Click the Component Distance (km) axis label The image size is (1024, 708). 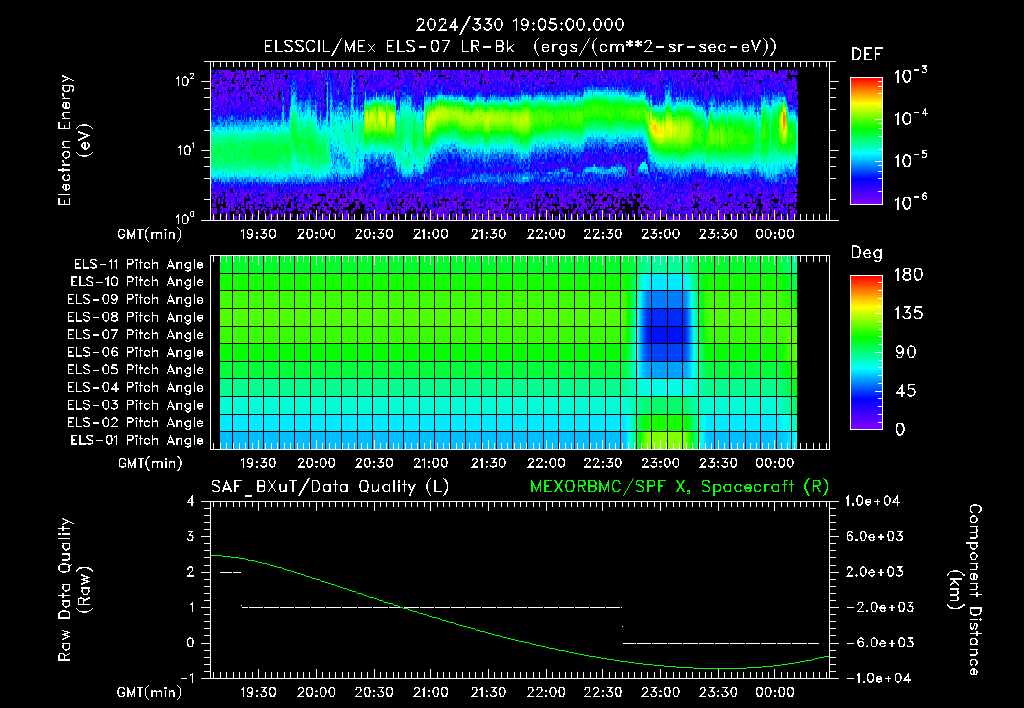[965, 590]
